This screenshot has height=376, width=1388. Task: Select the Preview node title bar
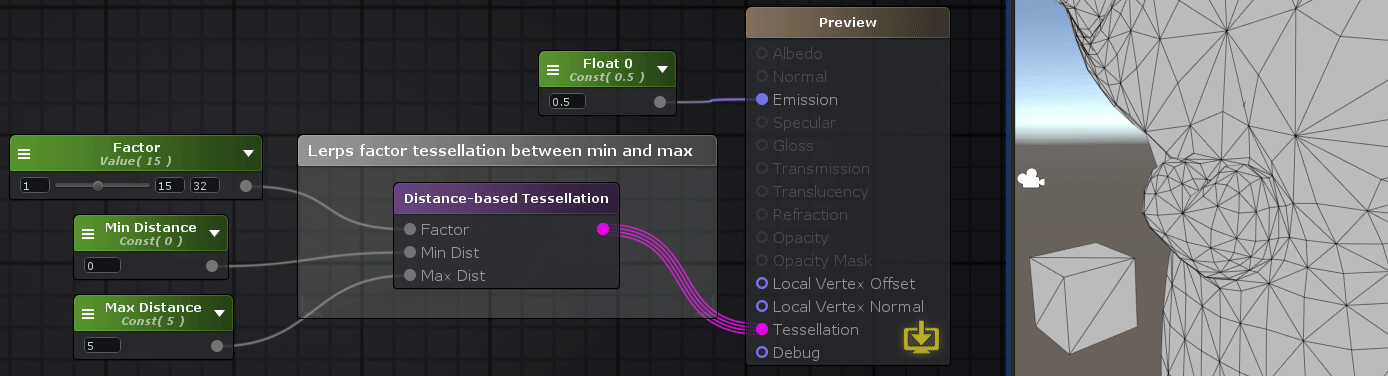coord(848,22)
